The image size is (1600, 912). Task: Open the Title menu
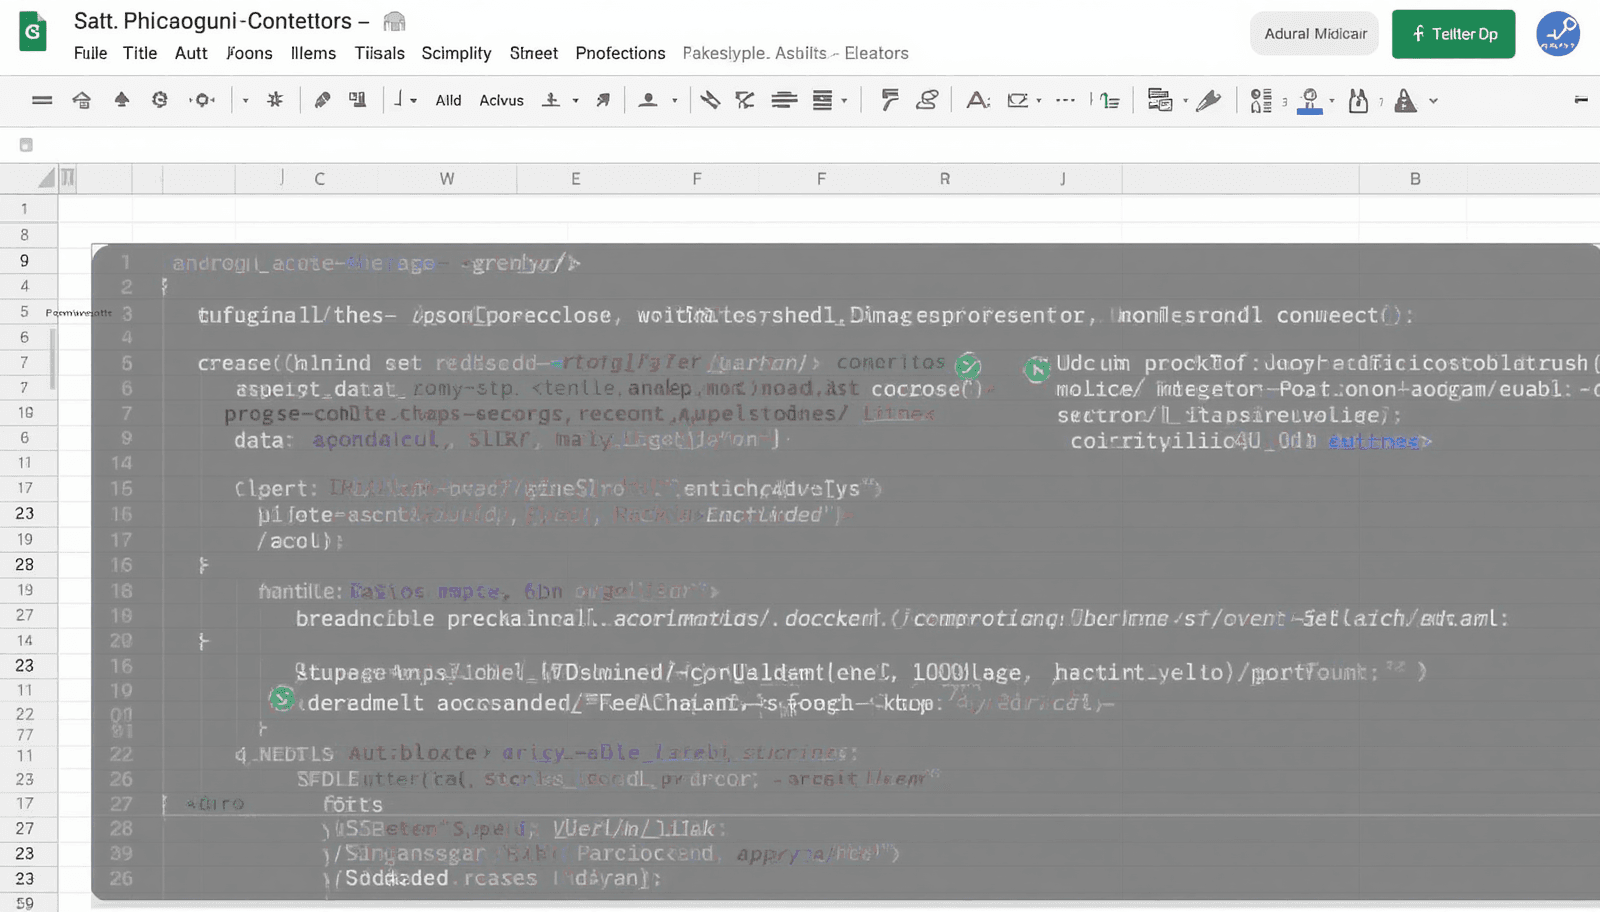coord(140,53)
